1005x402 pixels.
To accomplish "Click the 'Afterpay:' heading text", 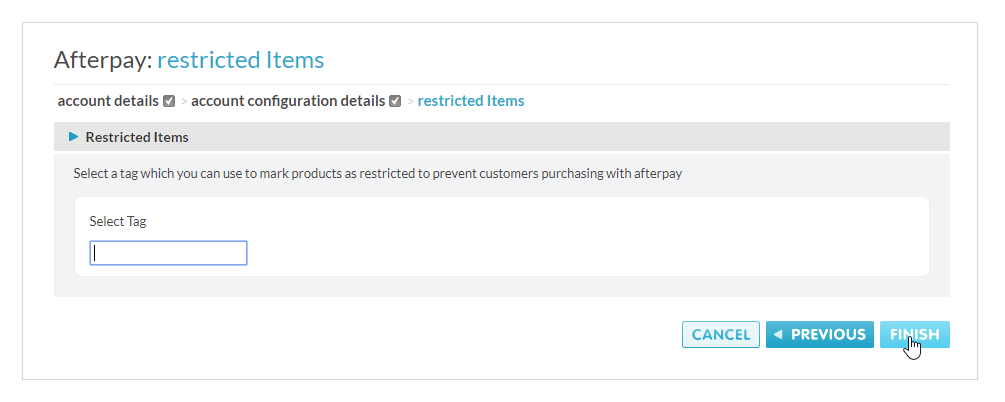I will tap(102, 59).
